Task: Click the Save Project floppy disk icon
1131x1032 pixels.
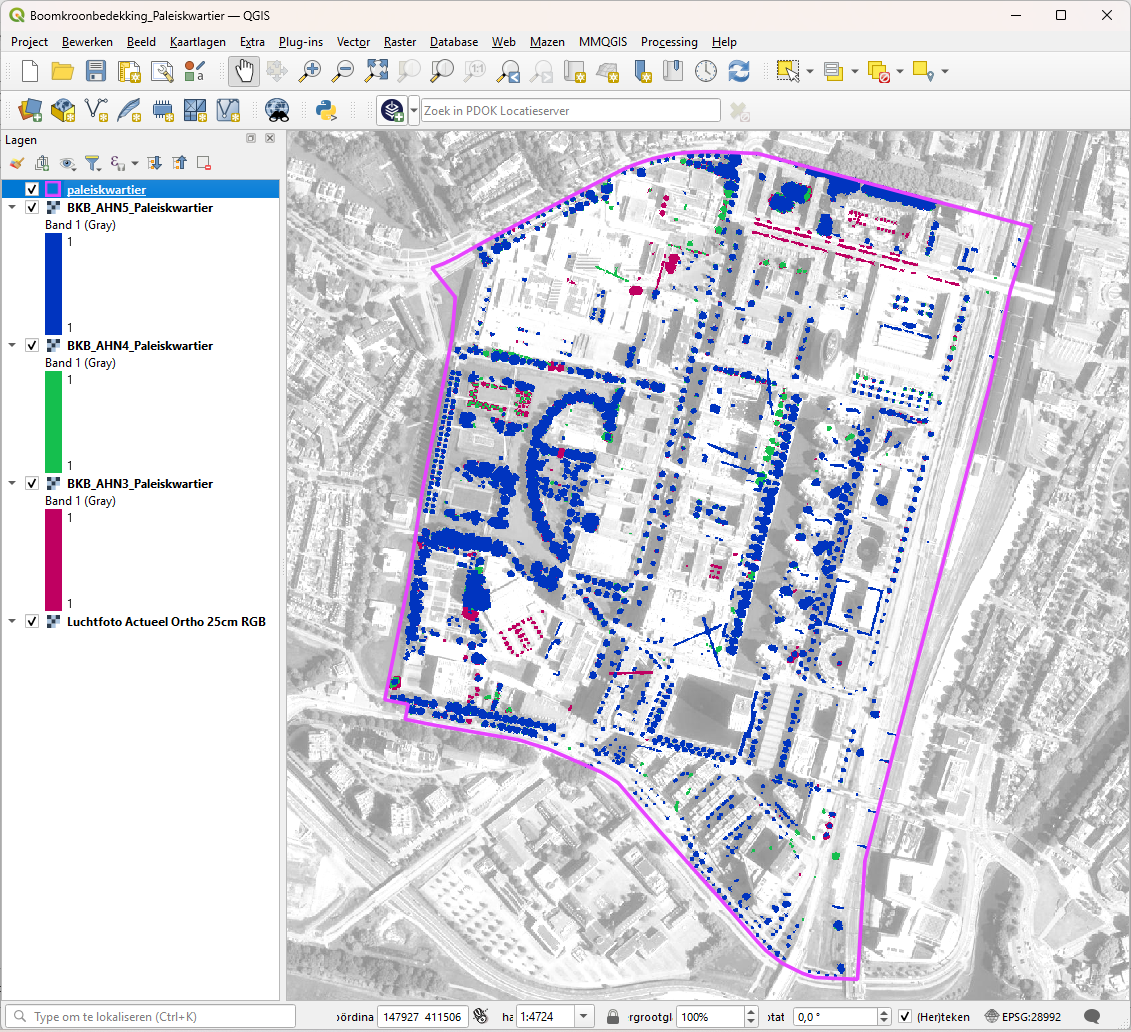Action: [95, 71]
